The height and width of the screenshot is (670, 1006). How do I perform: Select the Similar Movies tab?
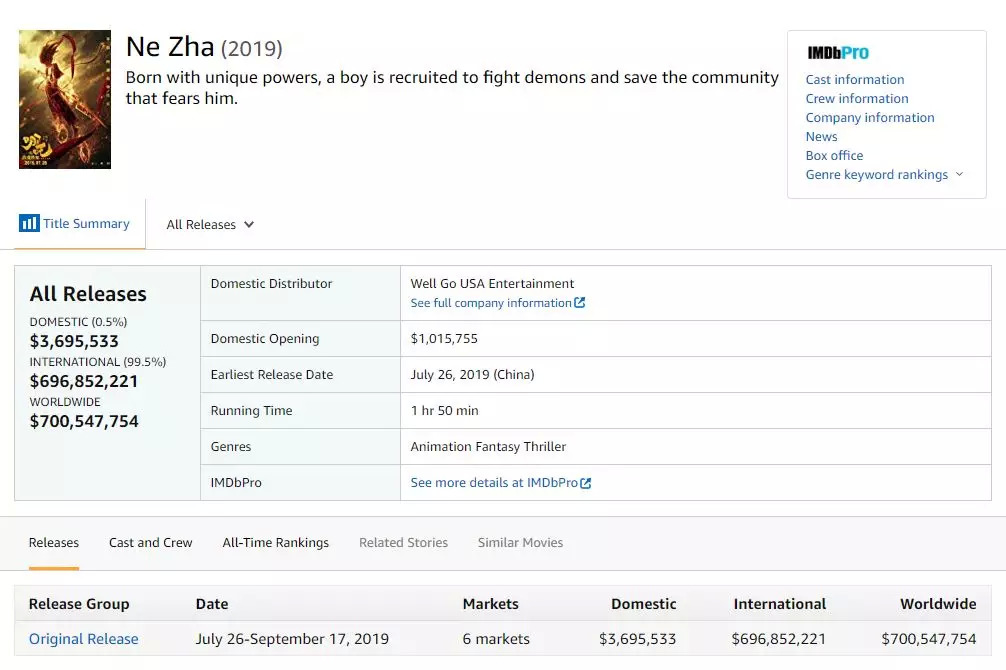[520, 543]
